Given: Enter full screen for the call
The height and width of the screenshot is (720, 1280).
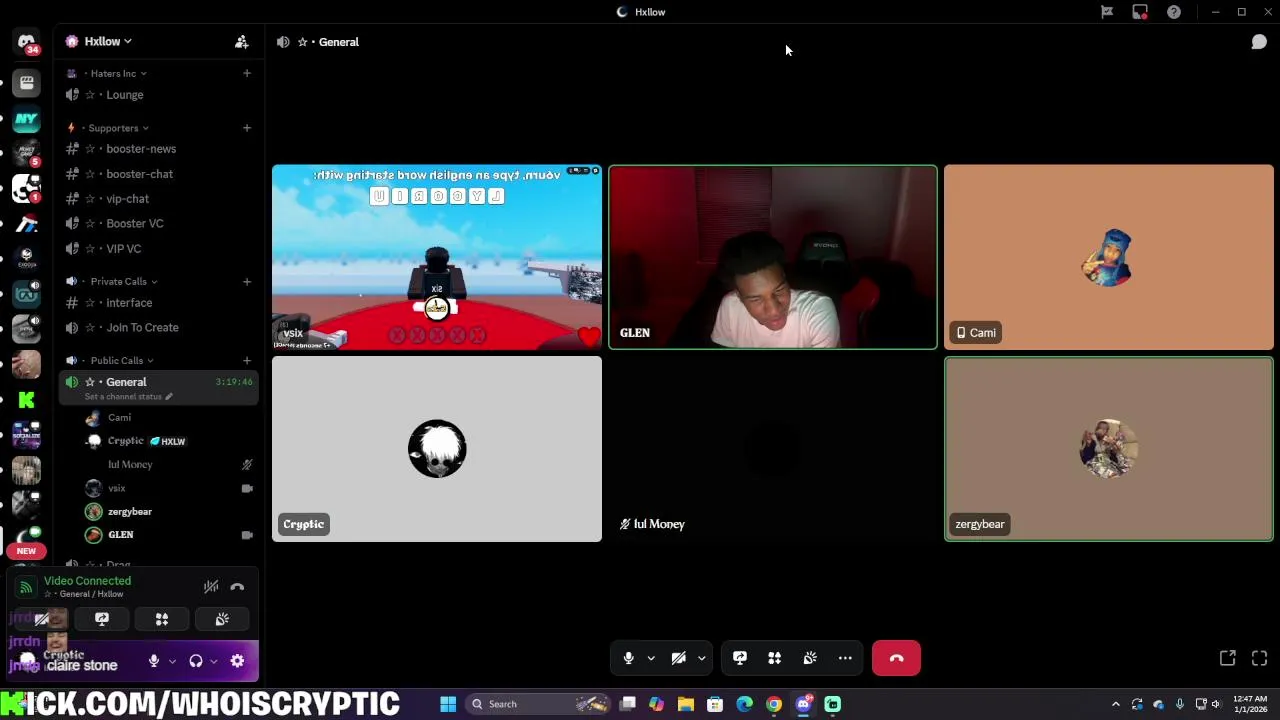Looking at the screenshot, I should [1259, 658].
